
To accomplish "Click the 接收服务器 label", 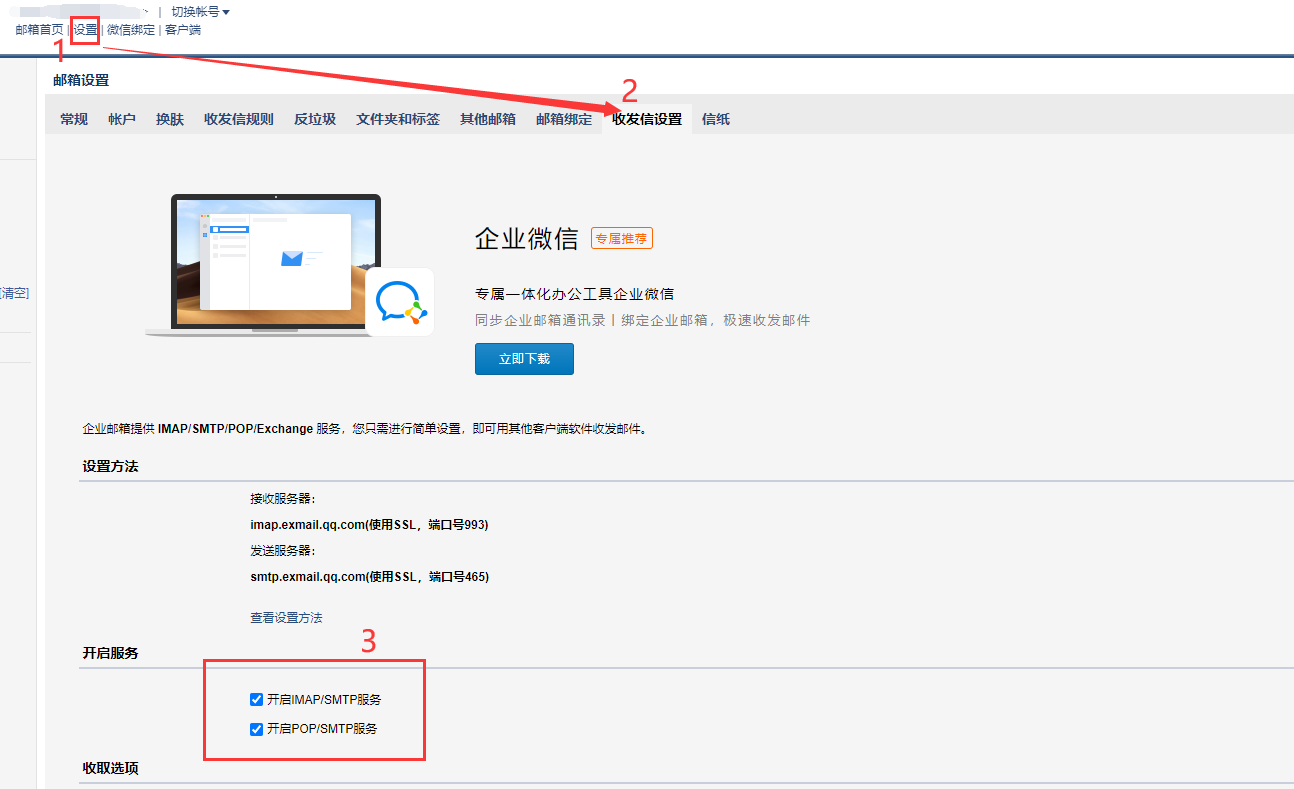I will pos(283,498).
